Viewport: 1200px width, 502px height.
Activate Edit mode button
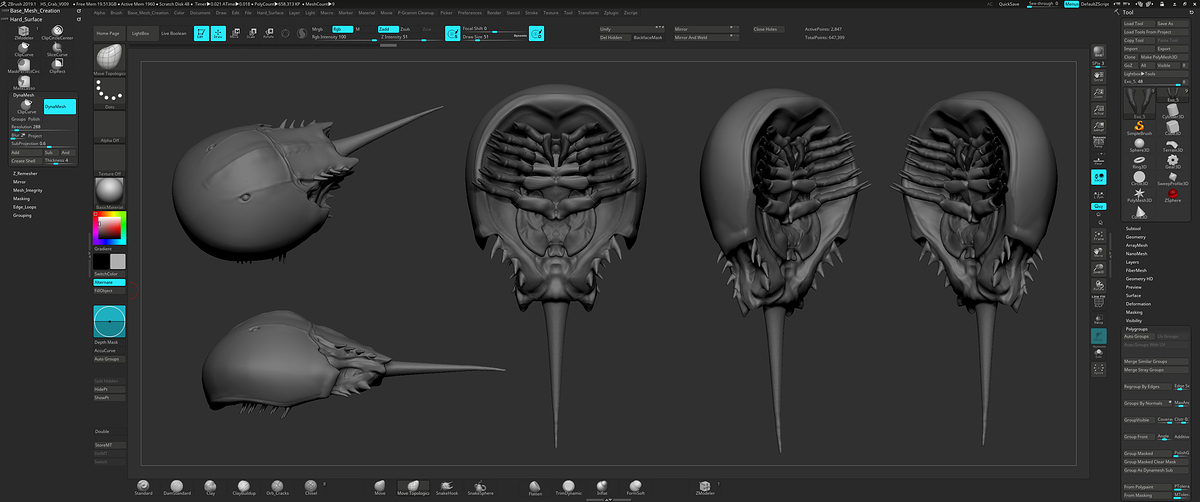200,33
